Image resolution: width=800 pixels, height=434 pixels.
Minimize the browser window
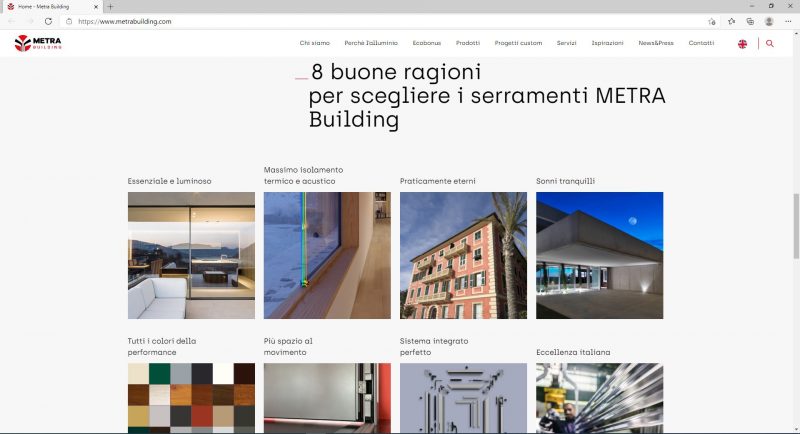[752, 6]
